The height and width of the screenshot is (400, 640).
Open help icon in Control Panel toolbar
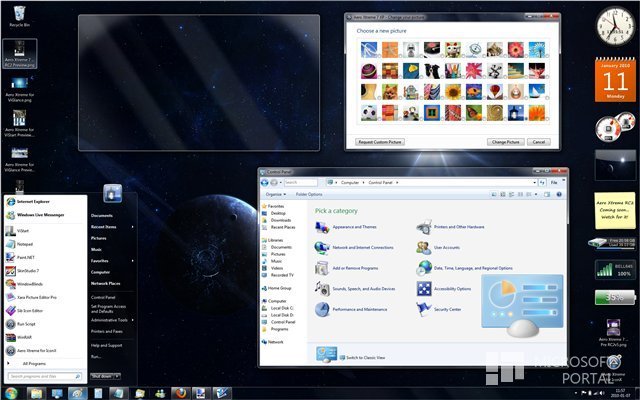tap(559, 194)
